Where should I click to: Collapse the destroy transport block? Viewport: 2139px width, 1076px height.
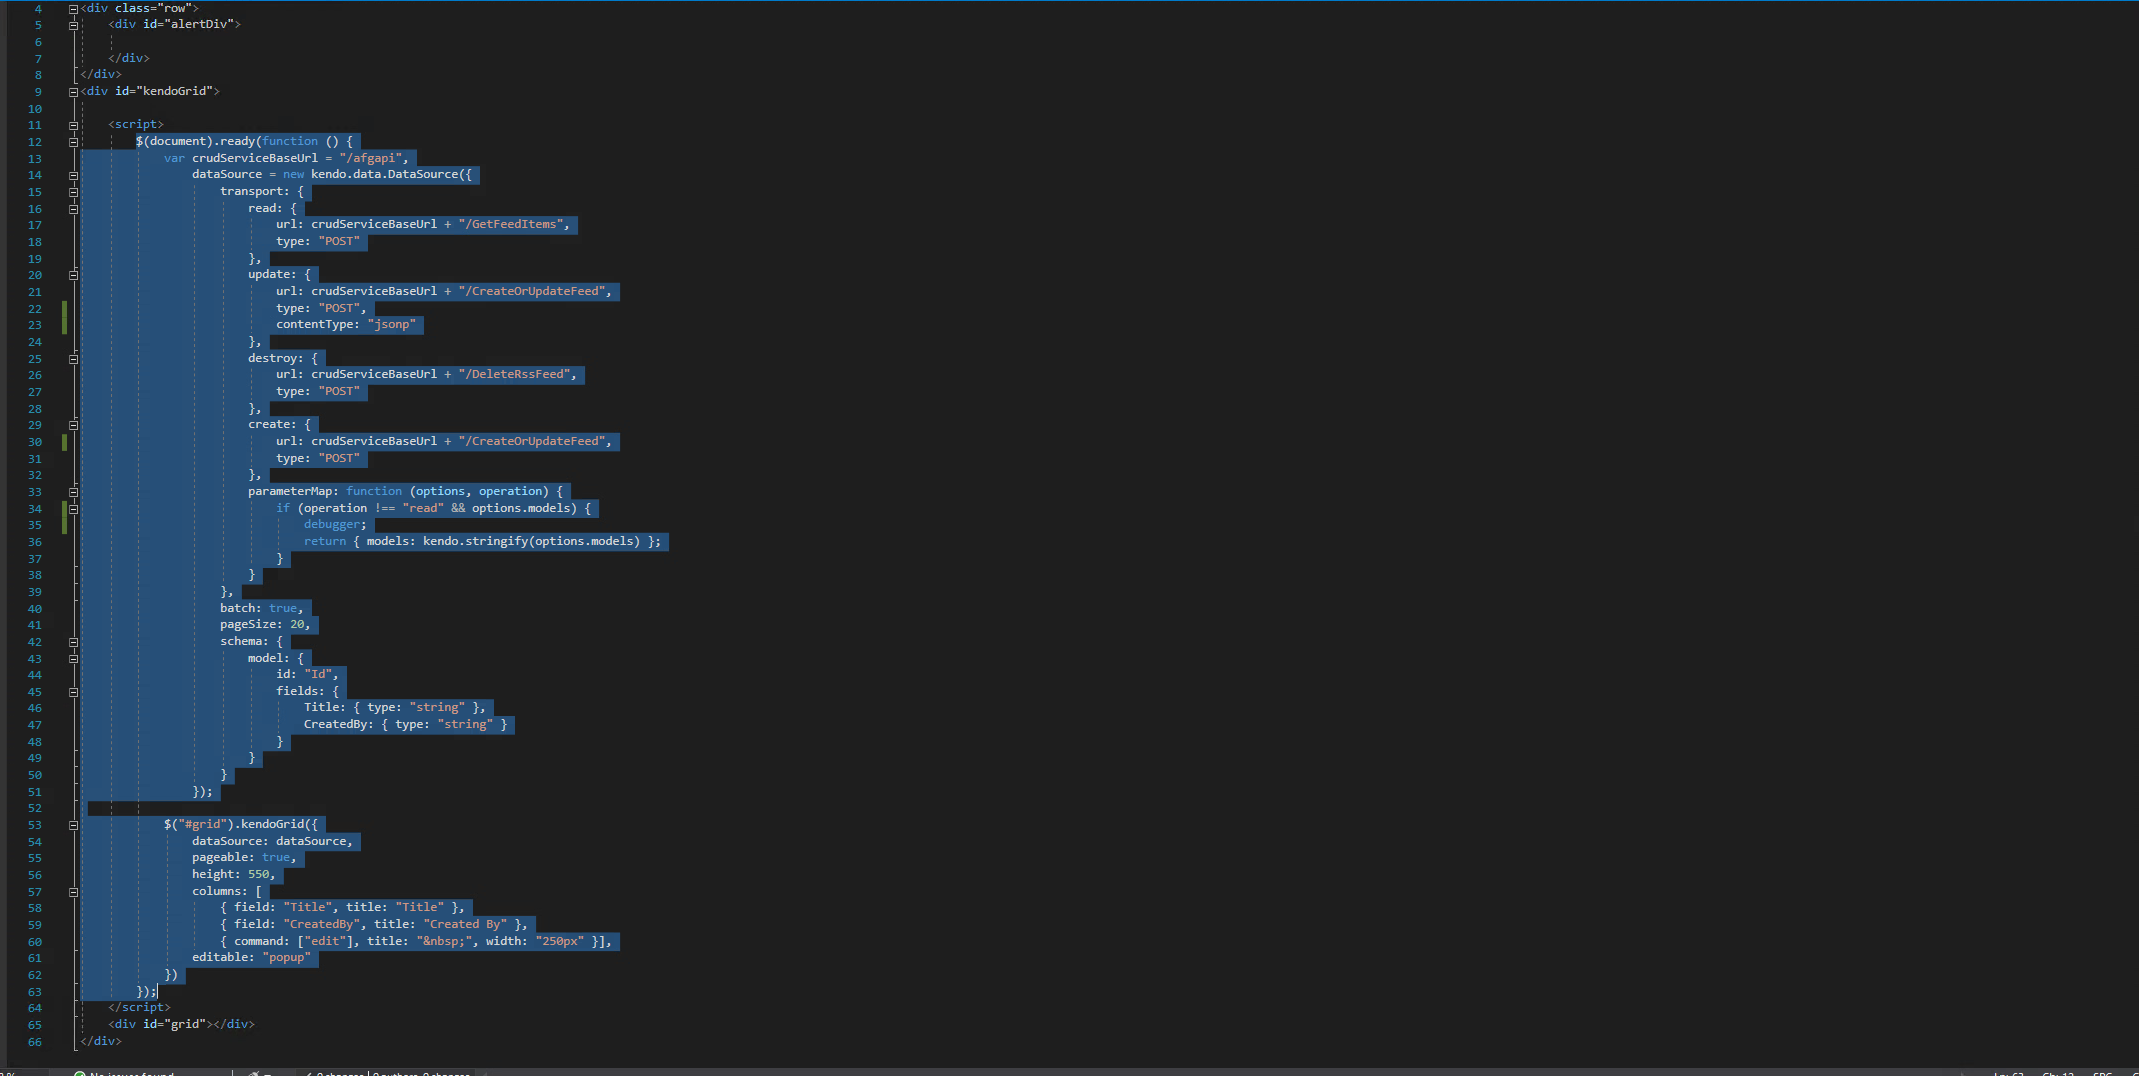coord(73,359)
